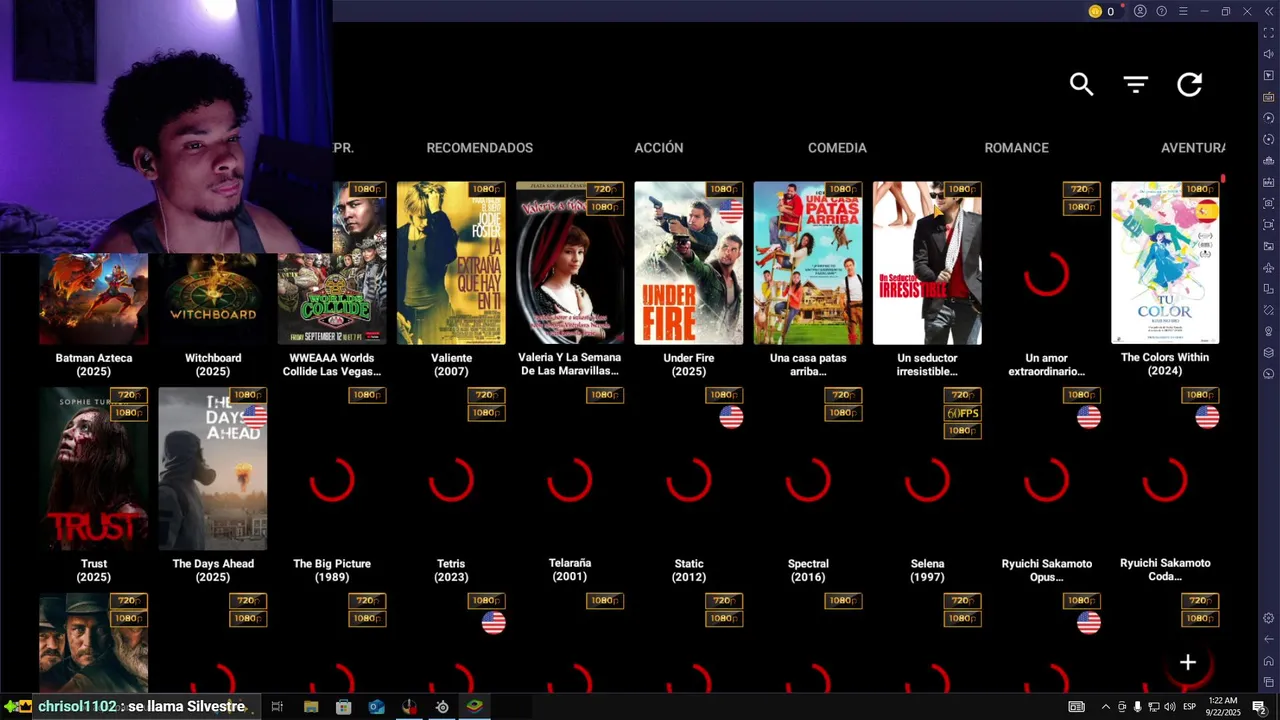Image resolution: width=1280 pixels, height=720 pixels.
Task: Open Microsoft Store in taskbar
Action: (343, 707)
